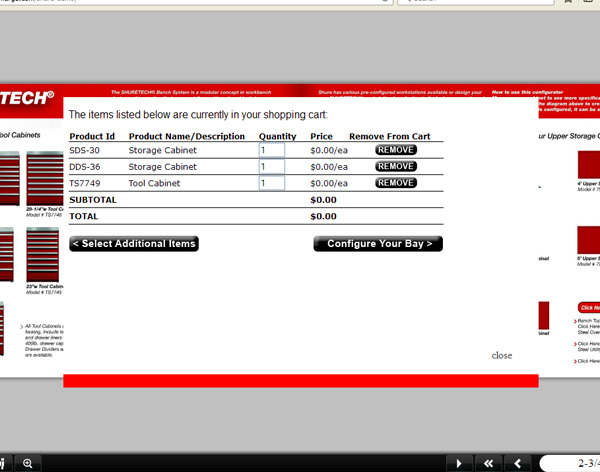Click Select Additional Items button
Image resolution: width=600 pixels, height=472 pixels.
(x=134, y=244)
